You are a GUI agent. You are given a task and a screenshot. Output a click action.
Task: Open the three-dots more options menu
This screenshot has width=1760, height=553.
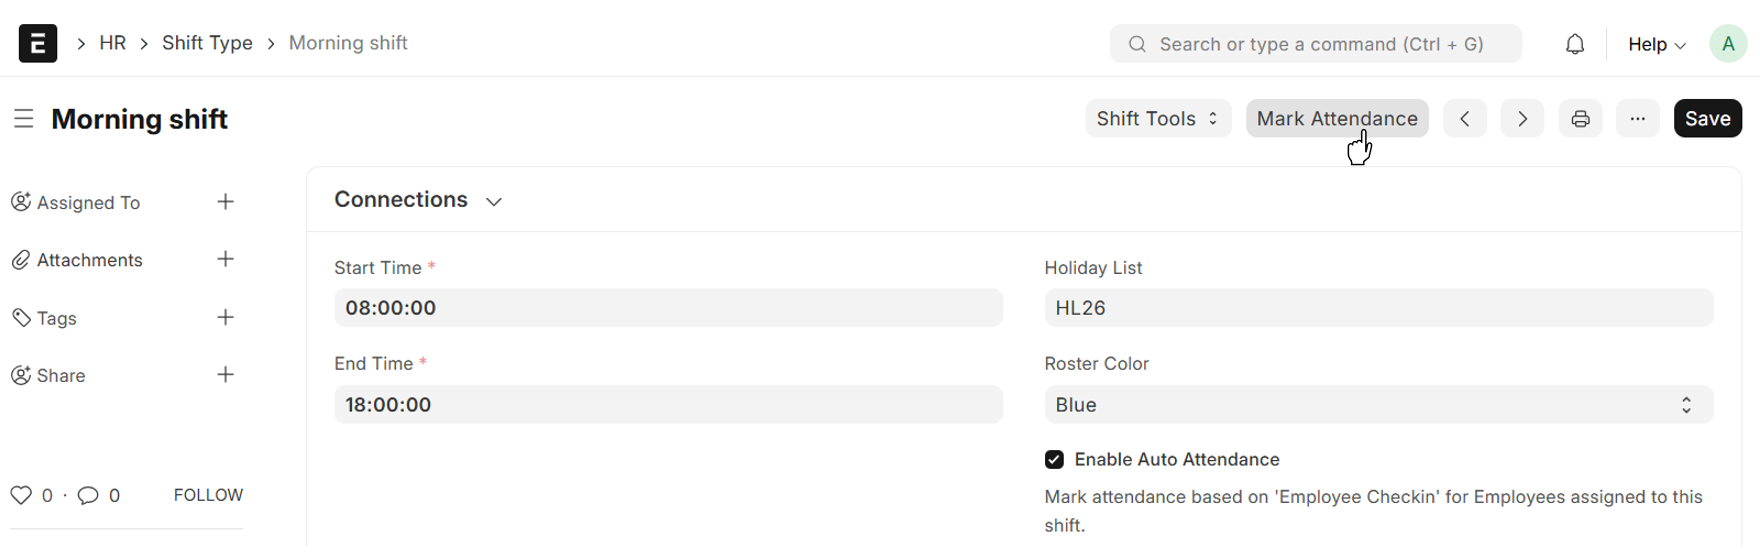1637,119
